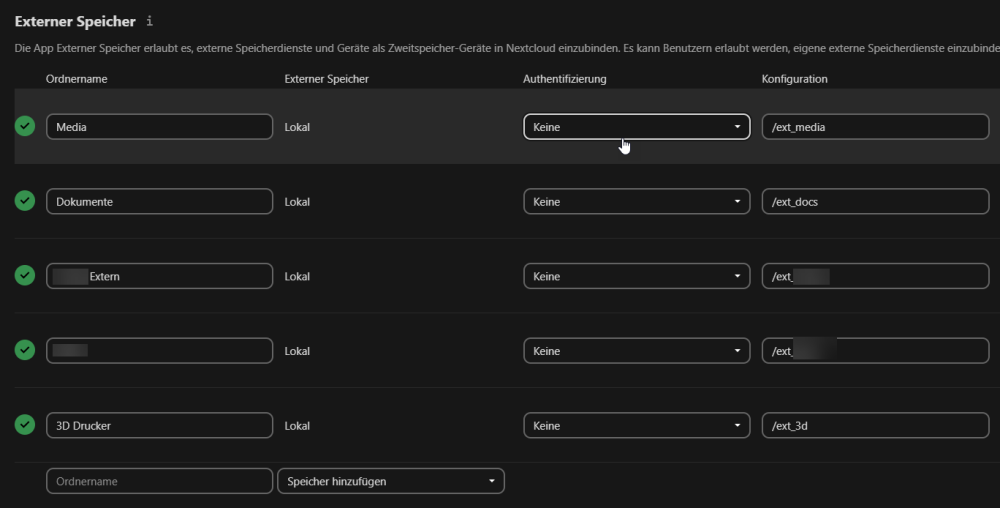
Task: Expand the Speicher hinzufügen dropdown
Action: pyautogui.click(x=391, y=481)
